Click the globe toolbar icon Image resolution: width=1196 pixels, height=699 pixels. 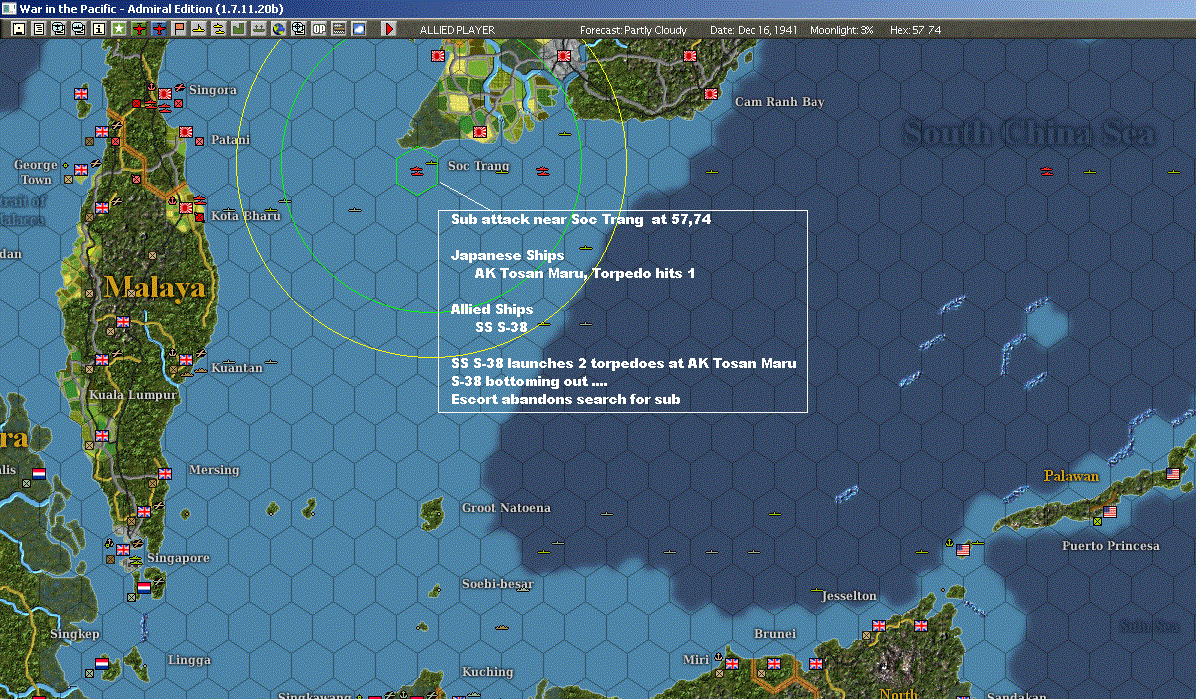coord(279,29)
